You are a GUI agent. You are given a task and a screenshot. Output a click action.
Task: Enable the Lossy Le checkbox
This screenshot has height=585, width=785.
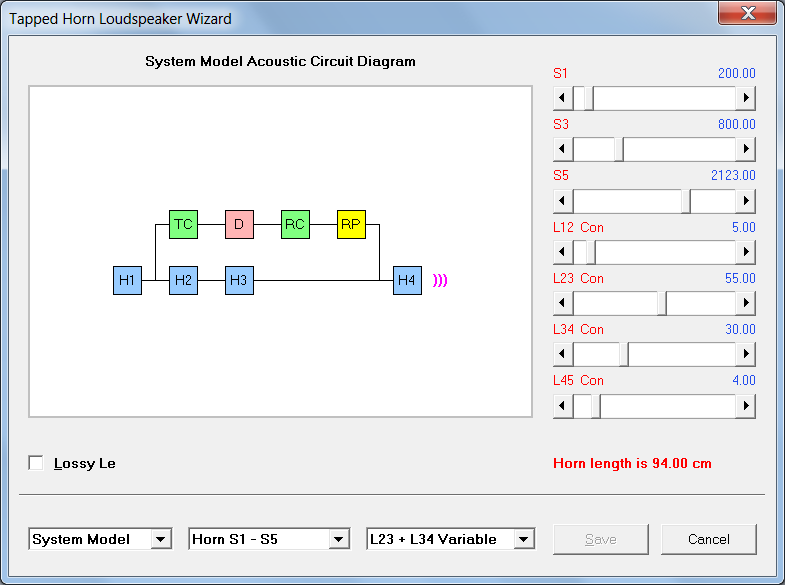click(36, 463)
